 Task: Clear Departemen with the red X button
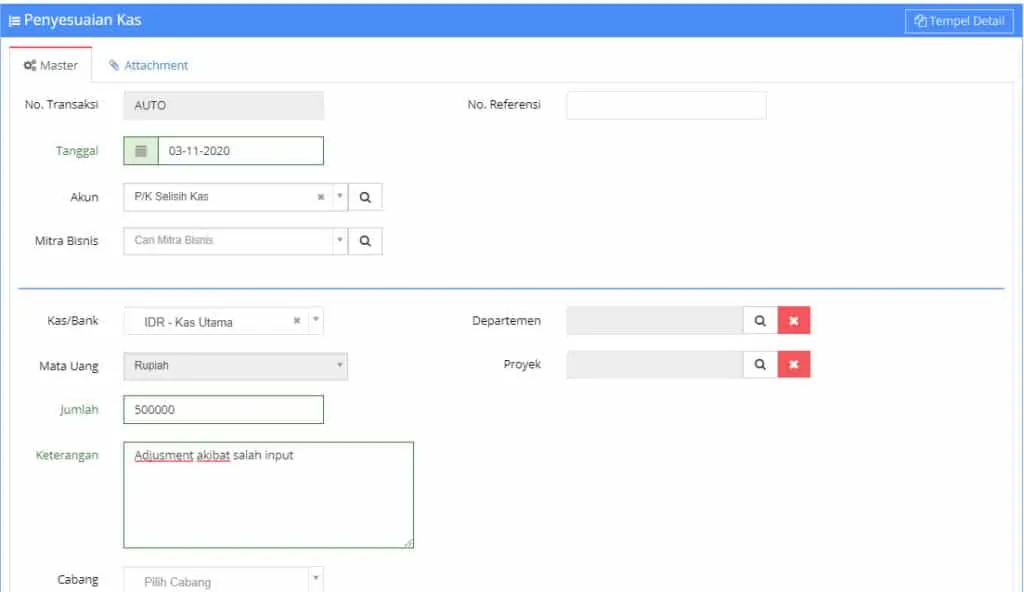click(x=793, y=321)
